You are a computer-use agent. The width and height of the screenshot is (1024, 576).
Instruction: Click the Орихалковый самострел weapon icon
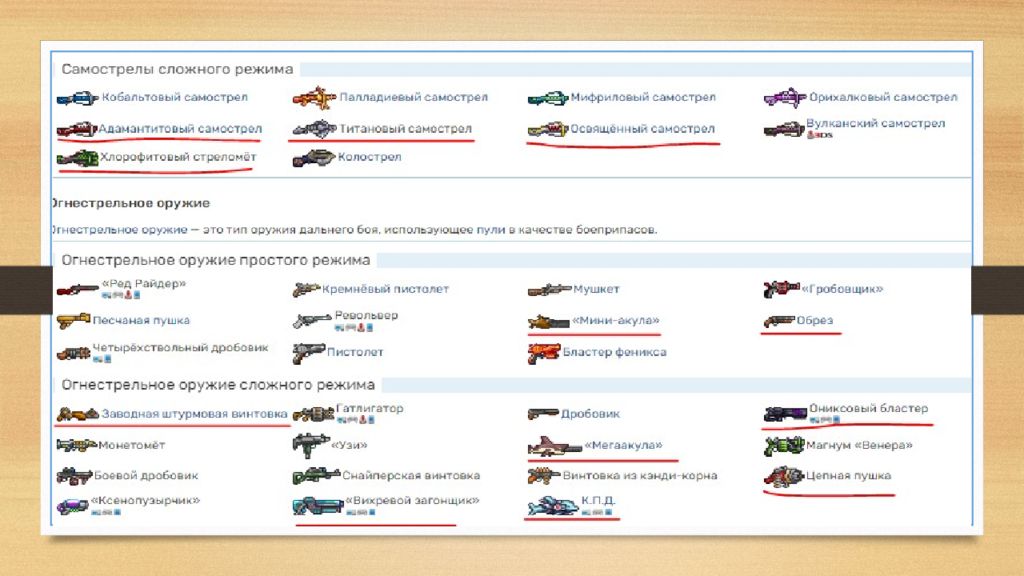point(785,98)
